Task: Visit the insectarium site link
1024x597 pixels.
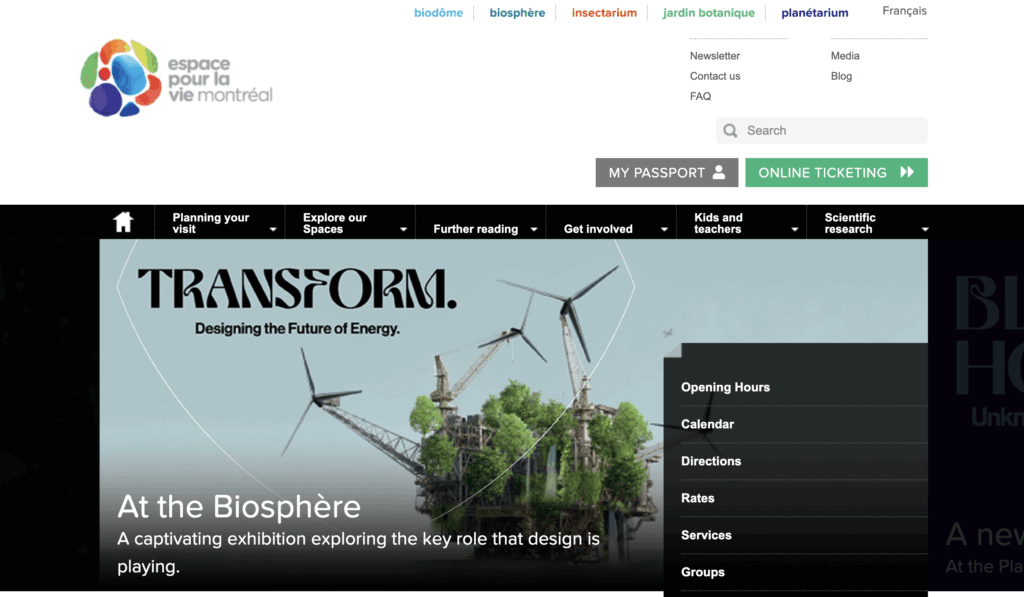Action: tap(604, 12)
